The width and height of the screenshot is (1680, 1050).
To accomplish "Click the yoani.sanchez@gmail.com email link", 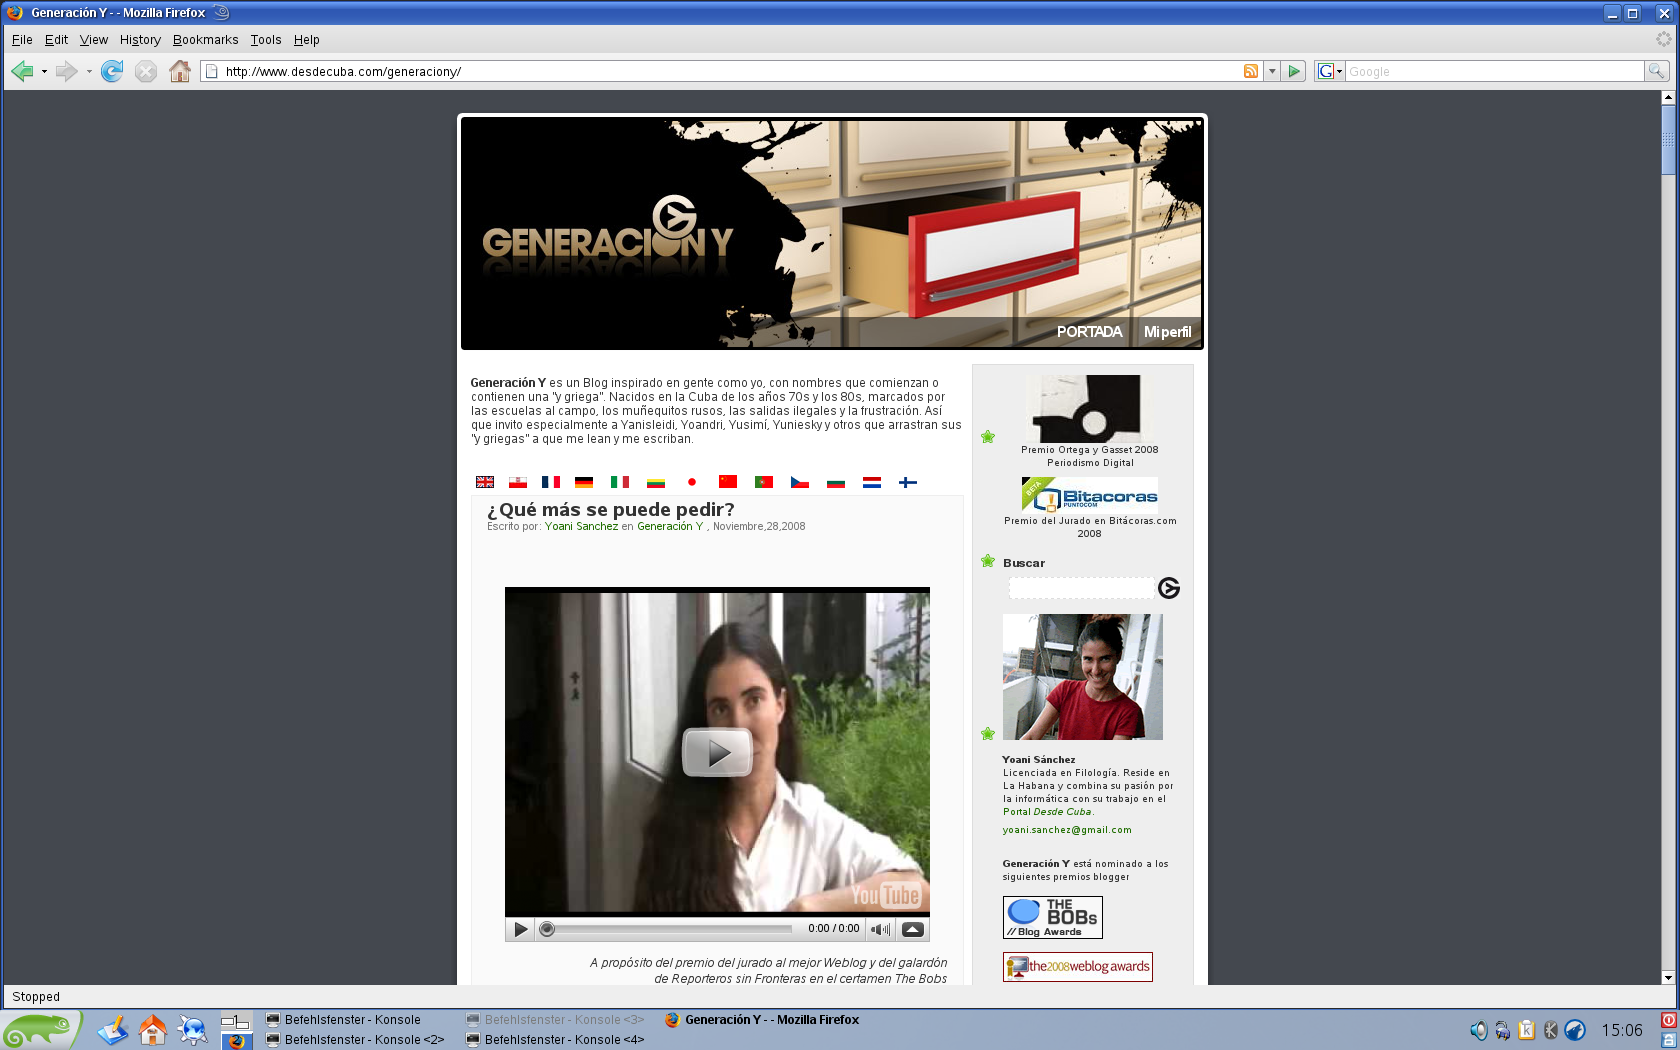I will pyautogui.click(x=1067, y=830).
